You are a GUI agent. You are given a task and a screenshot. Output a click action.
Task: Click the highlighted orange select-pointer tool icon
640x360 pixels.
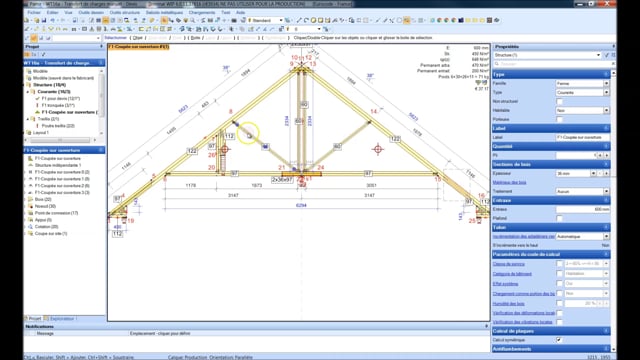click(164, 20)
